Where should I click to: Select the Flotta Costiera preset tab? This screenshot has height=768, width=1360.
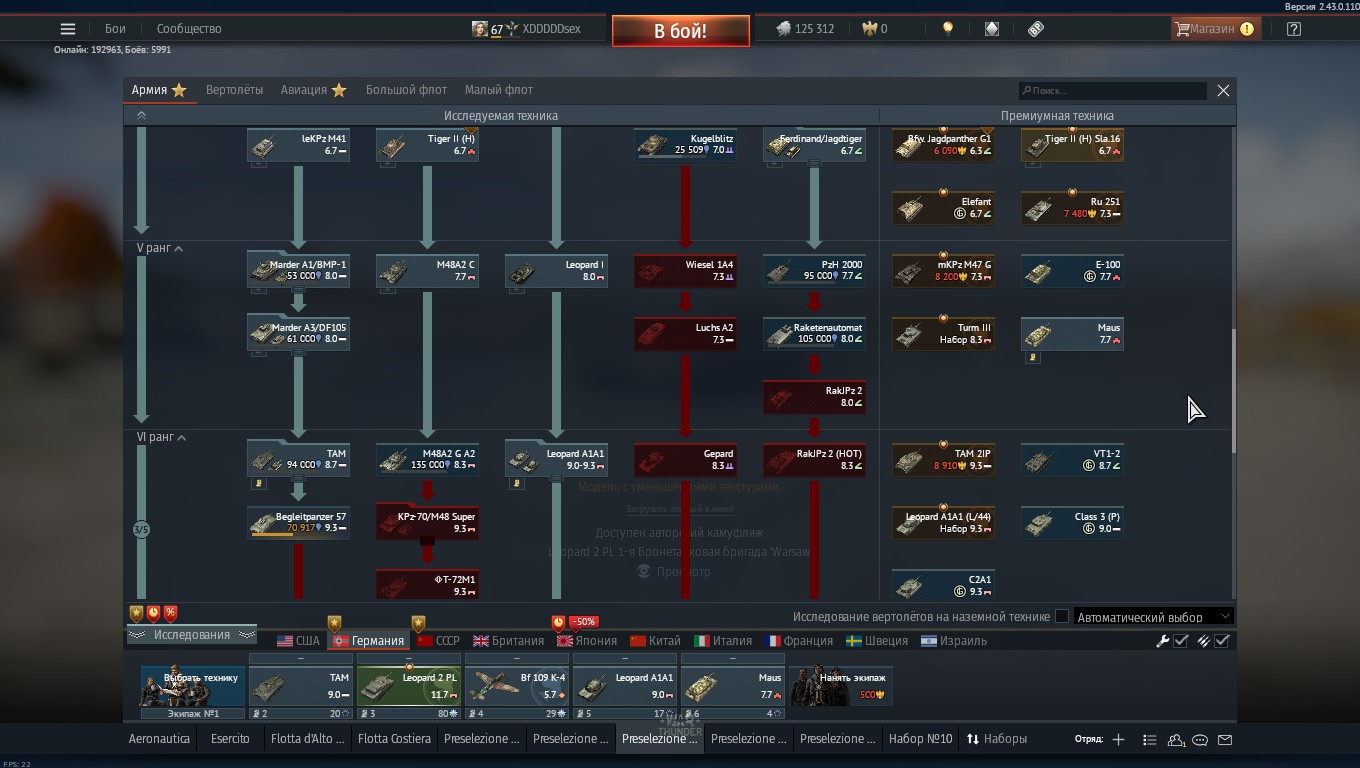tap(394, 739)
